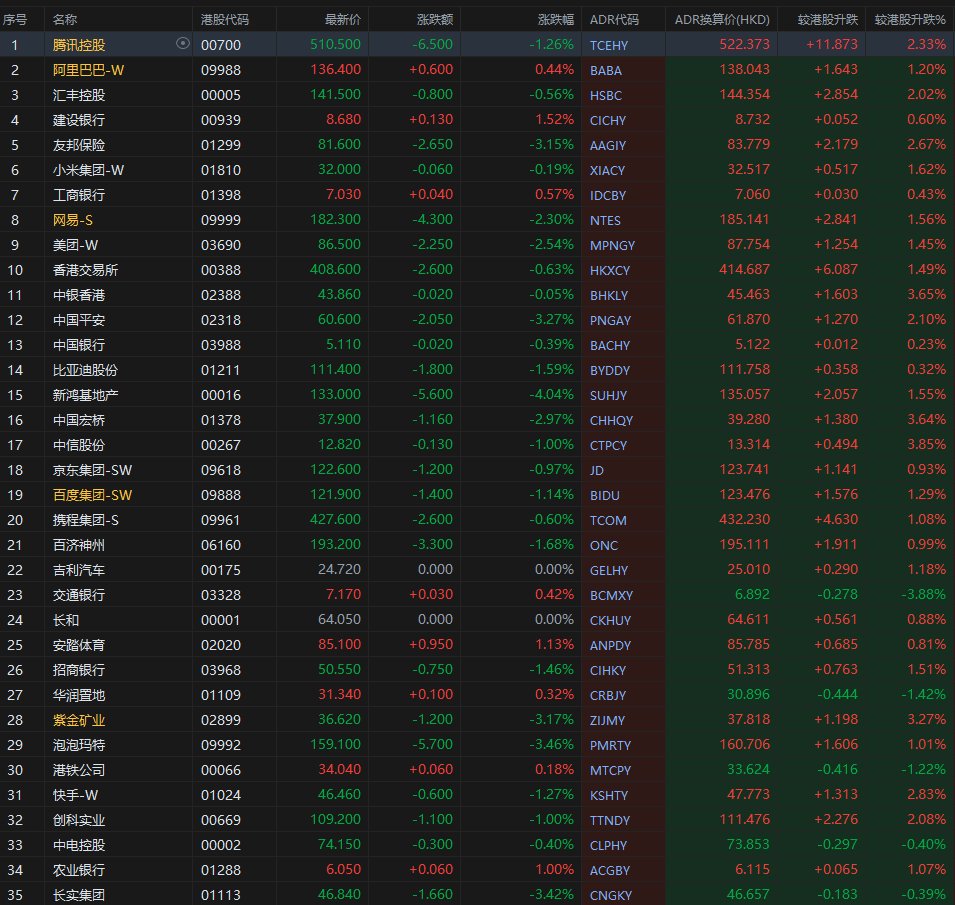Select the 京东集团-SW stock name
The image size is (955, 905).
(93, 470)
